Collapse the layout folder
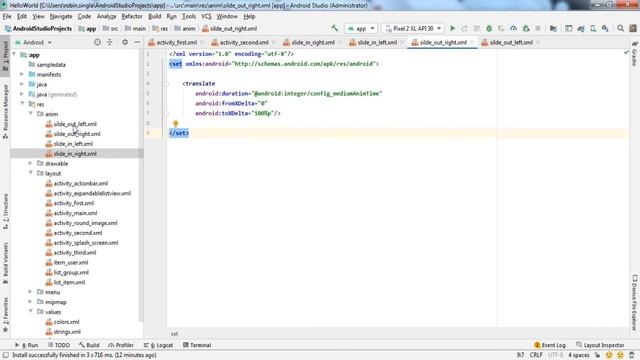Screen dimensions: 640x360 [31, 173]
